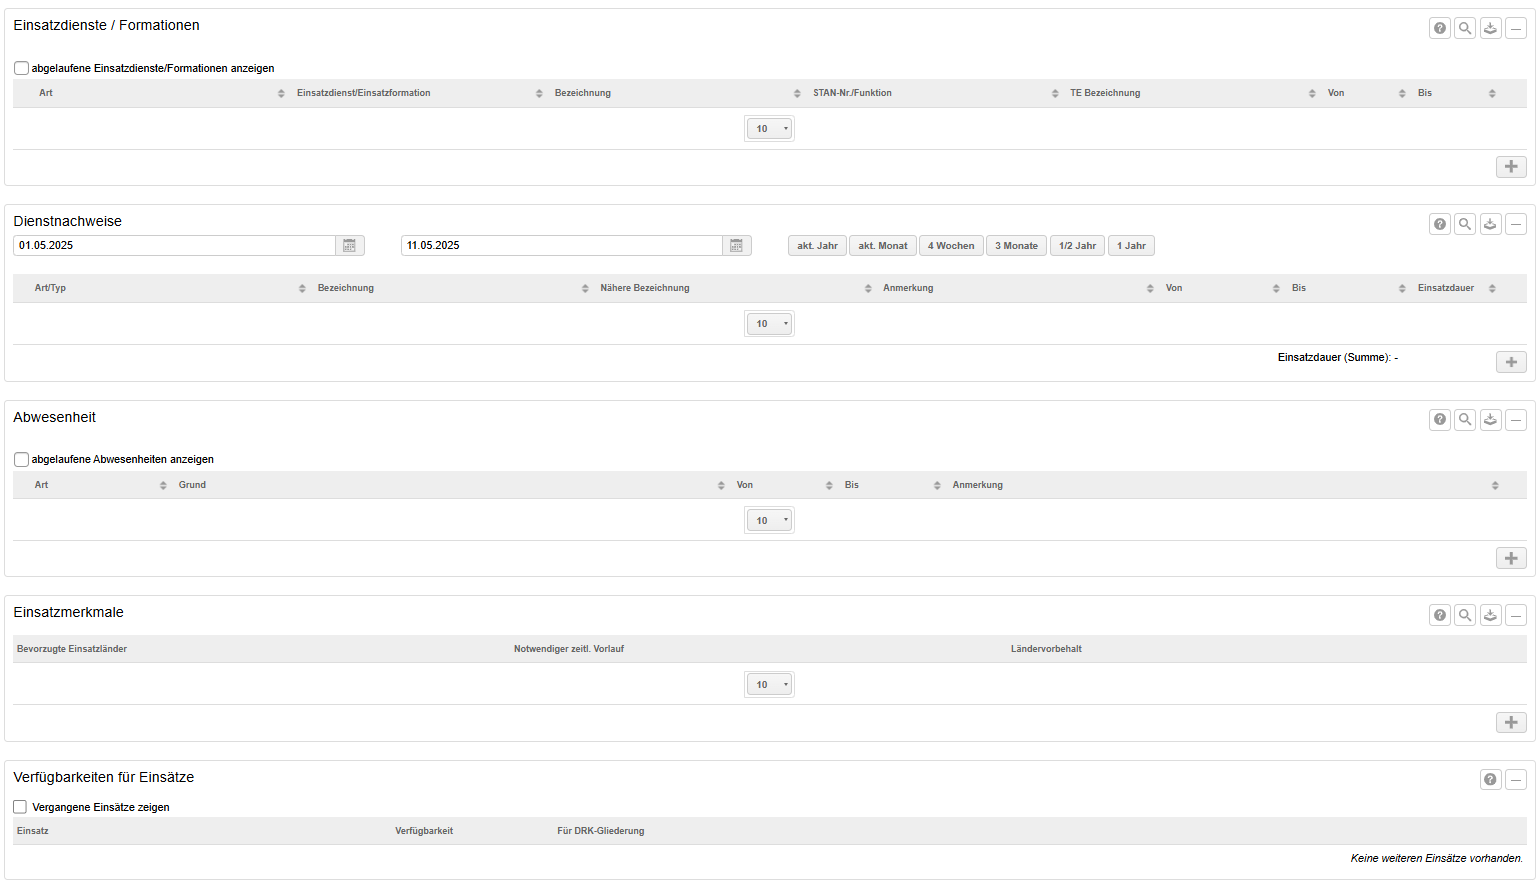Open calendar picker for end date 11.05.2025
This screenshot has width=1540, height=884.
point(736,246)
